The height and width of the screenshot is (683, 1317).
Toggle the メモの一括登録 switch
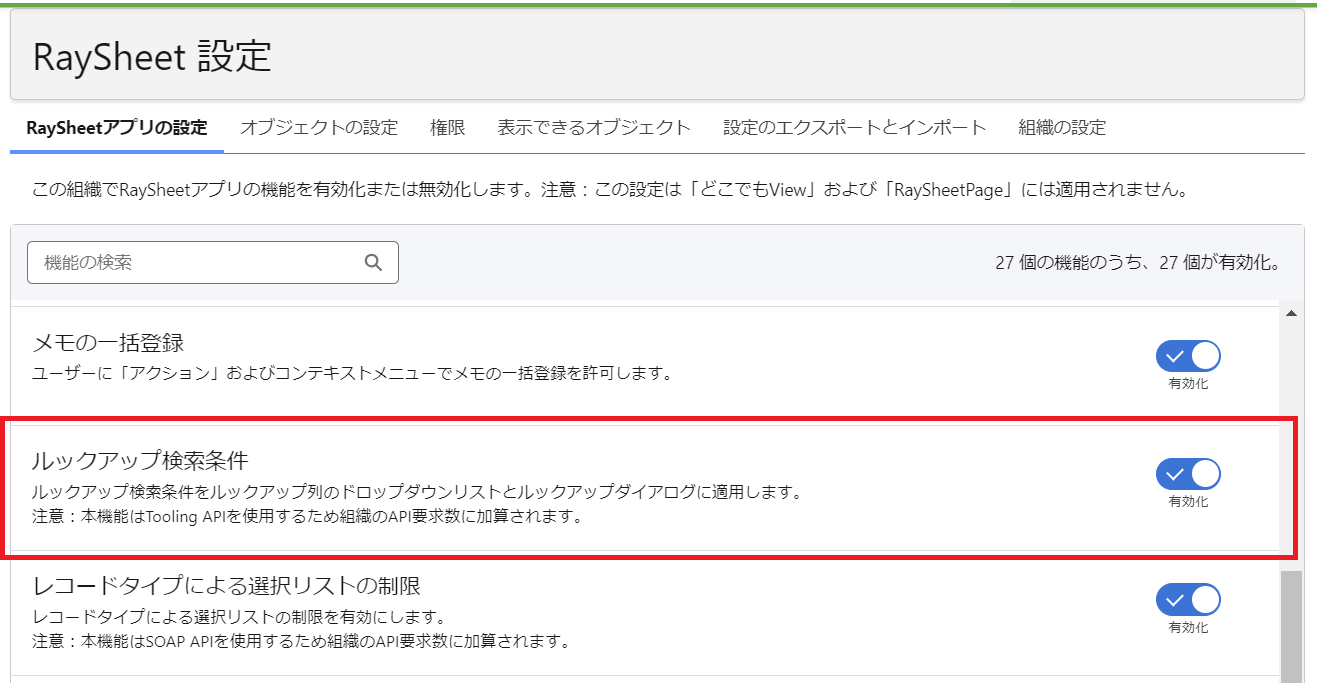tap(1188, 356)
